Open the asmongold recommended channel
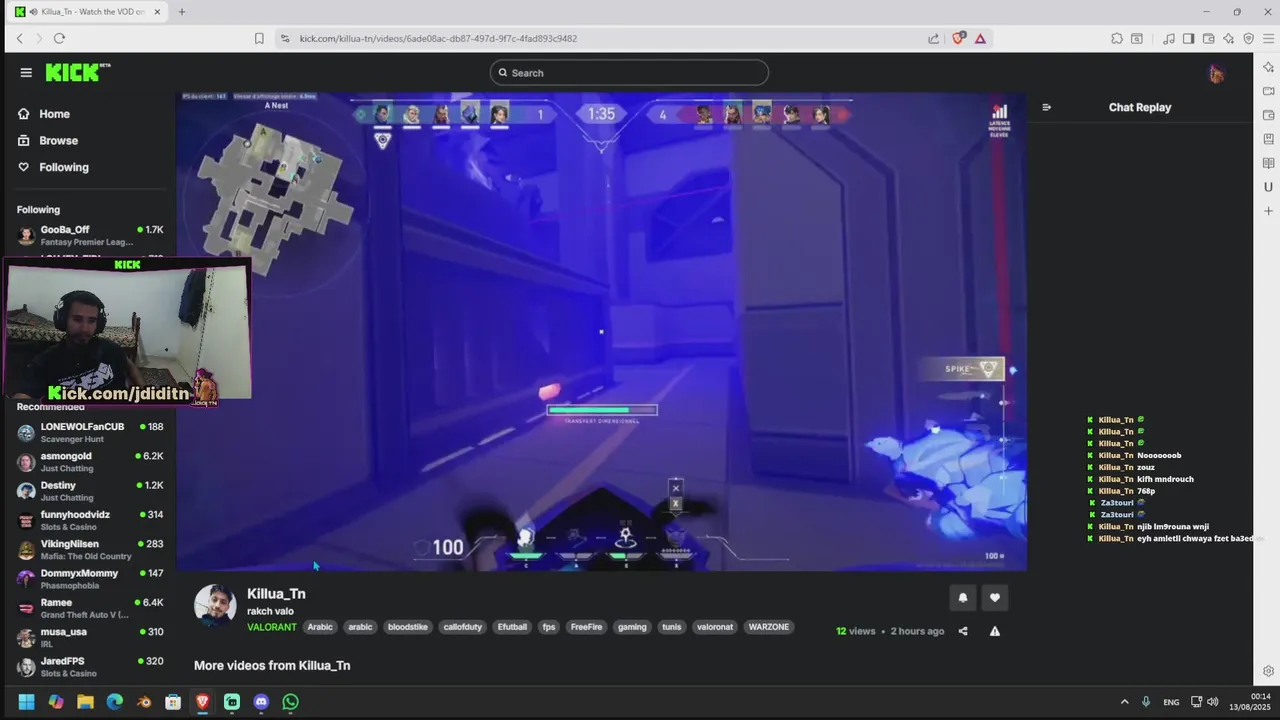The image size is (1280, 720). (90, 462)
